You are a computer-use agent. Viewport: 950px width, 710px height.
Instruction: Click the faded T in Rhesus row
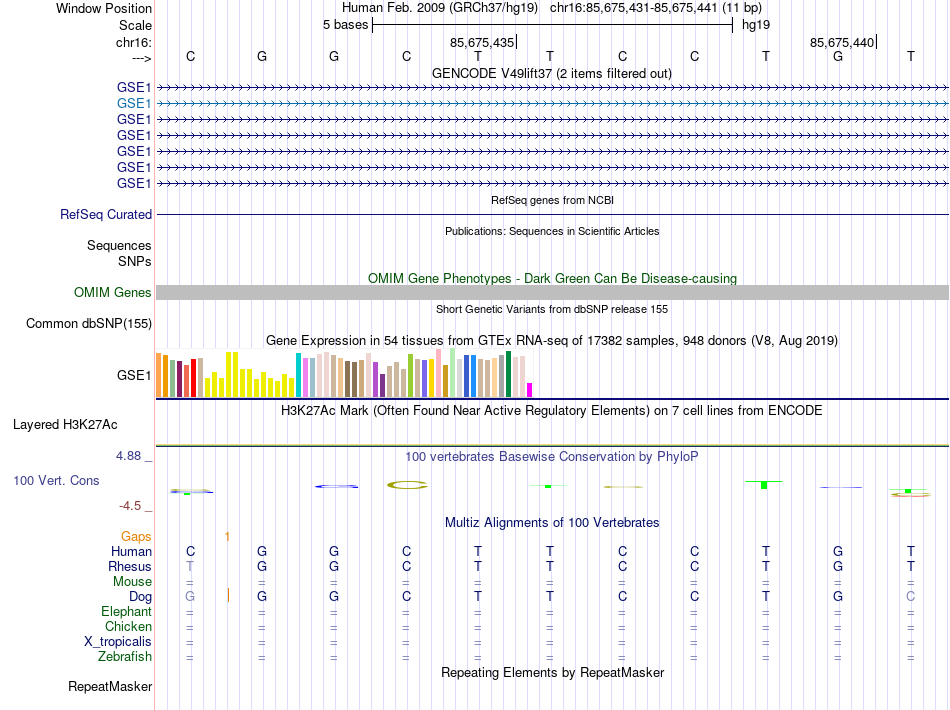pyautogui.click(x=190, y=566)
